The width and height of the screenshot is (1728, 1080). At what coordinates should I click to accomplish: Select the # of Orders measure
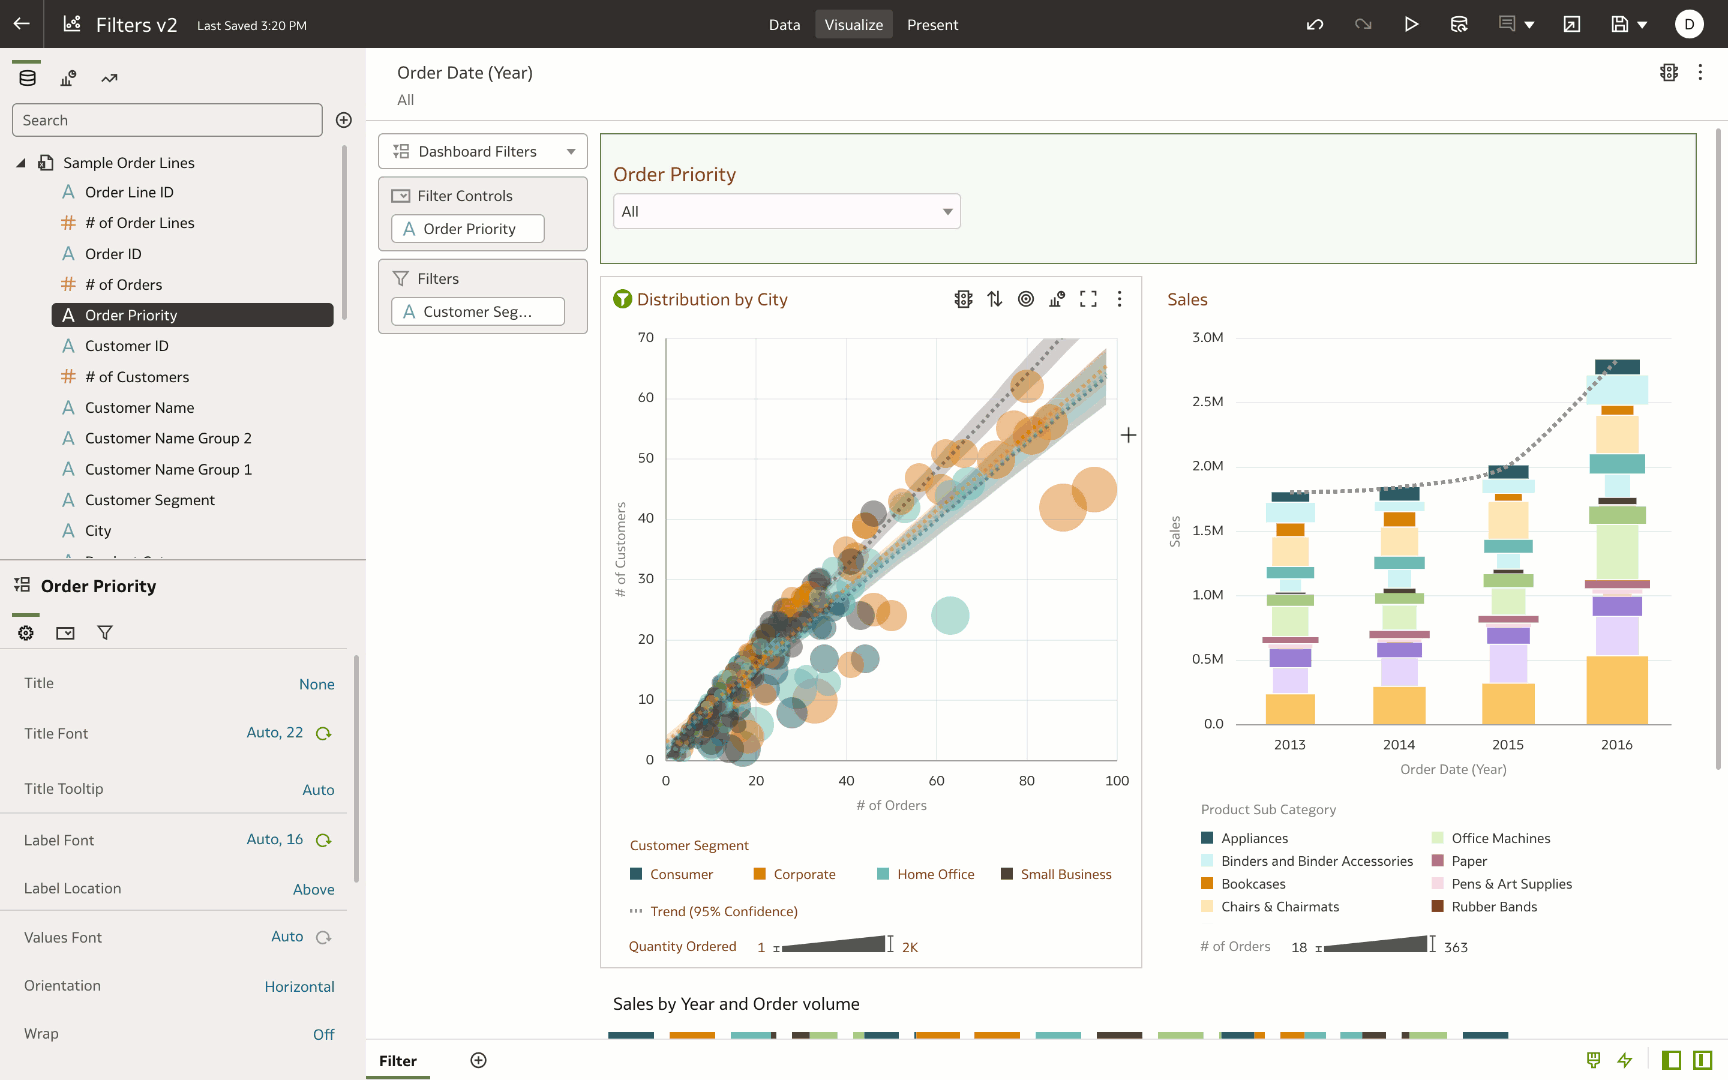123,285
